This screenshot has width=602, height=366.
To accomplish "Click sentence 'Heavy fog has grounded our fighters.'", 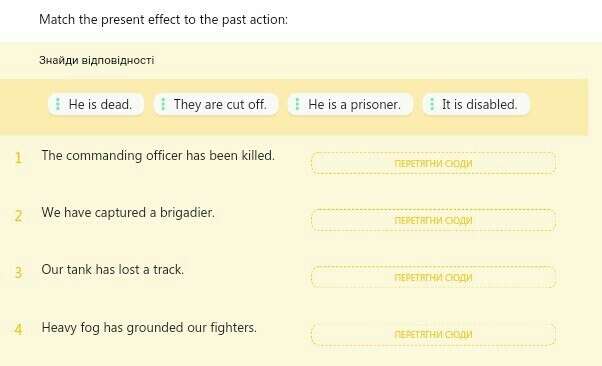I will point(149,328).
